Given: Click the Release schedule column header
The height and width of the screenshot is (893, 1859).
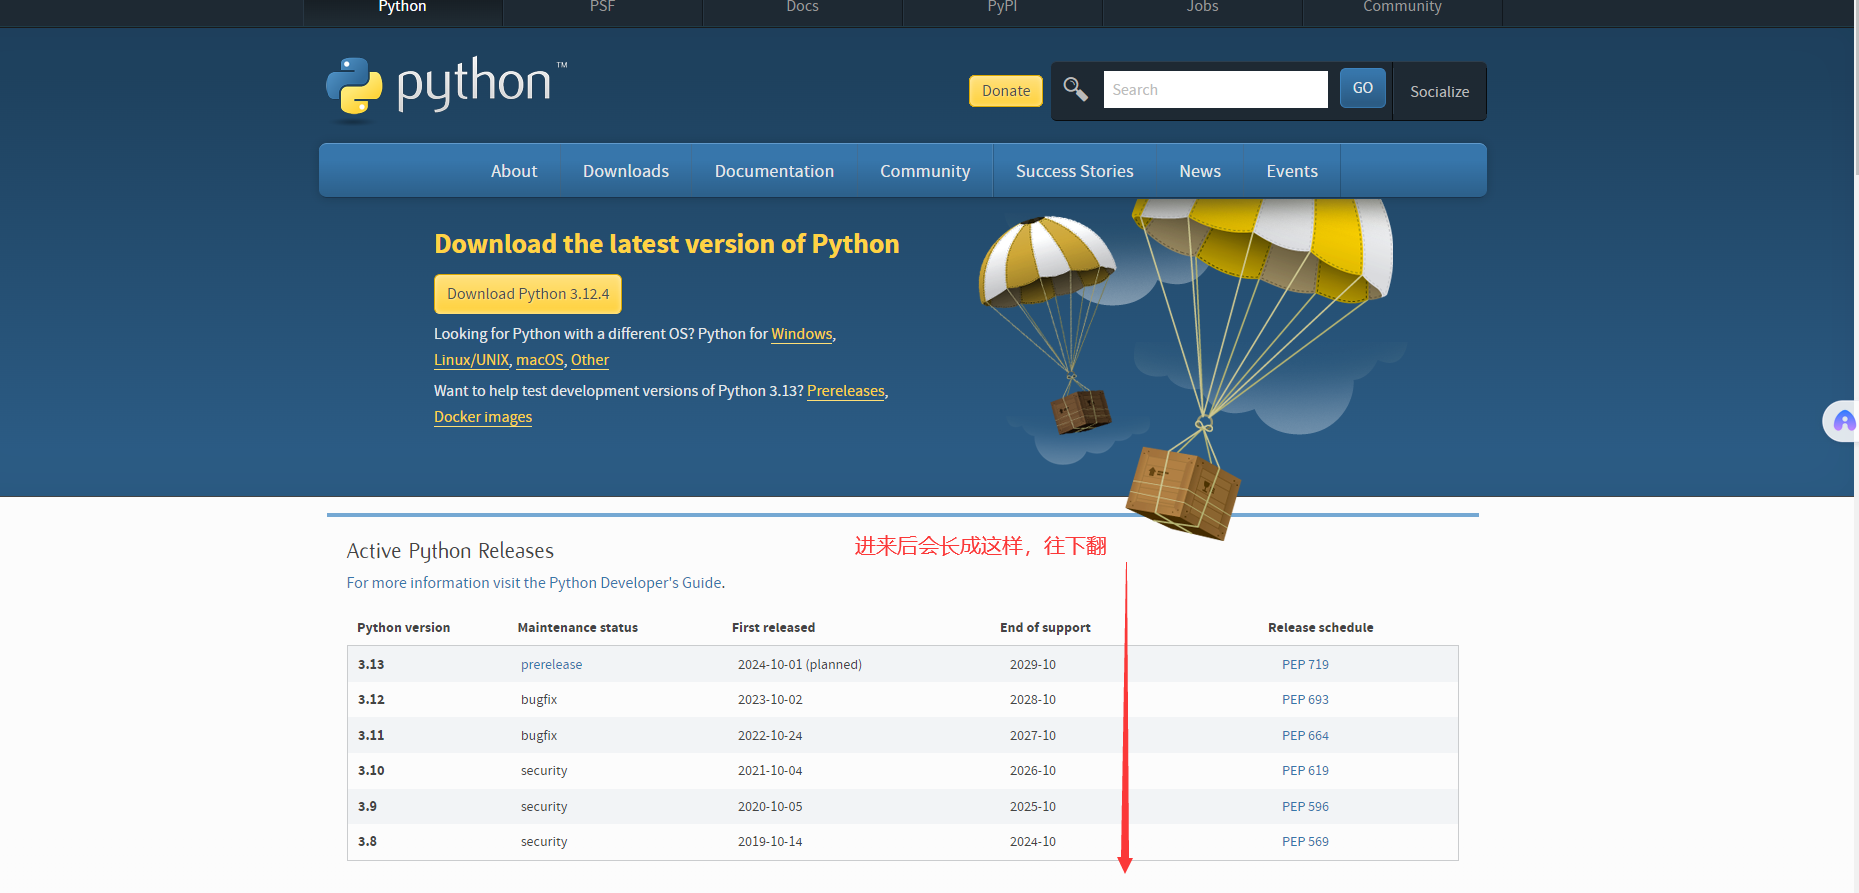Looking at the screenshot, I should pyautogui.click(x=1320, y=628).
